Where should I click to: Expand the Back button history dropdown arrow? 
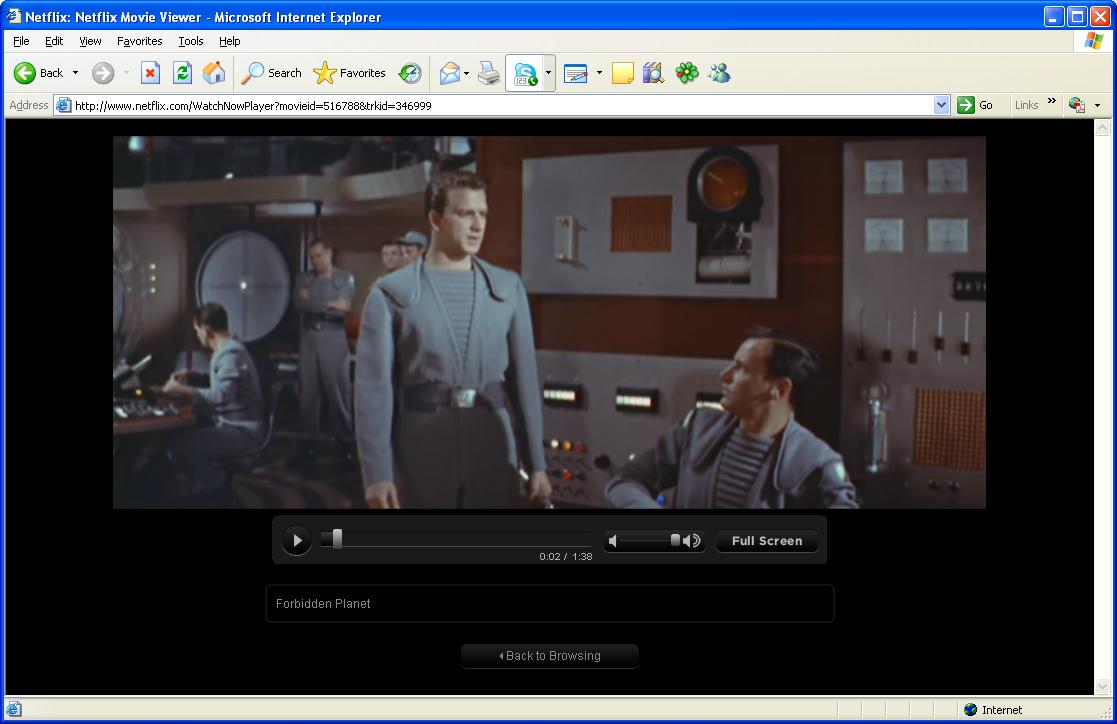tap(75, 73)
